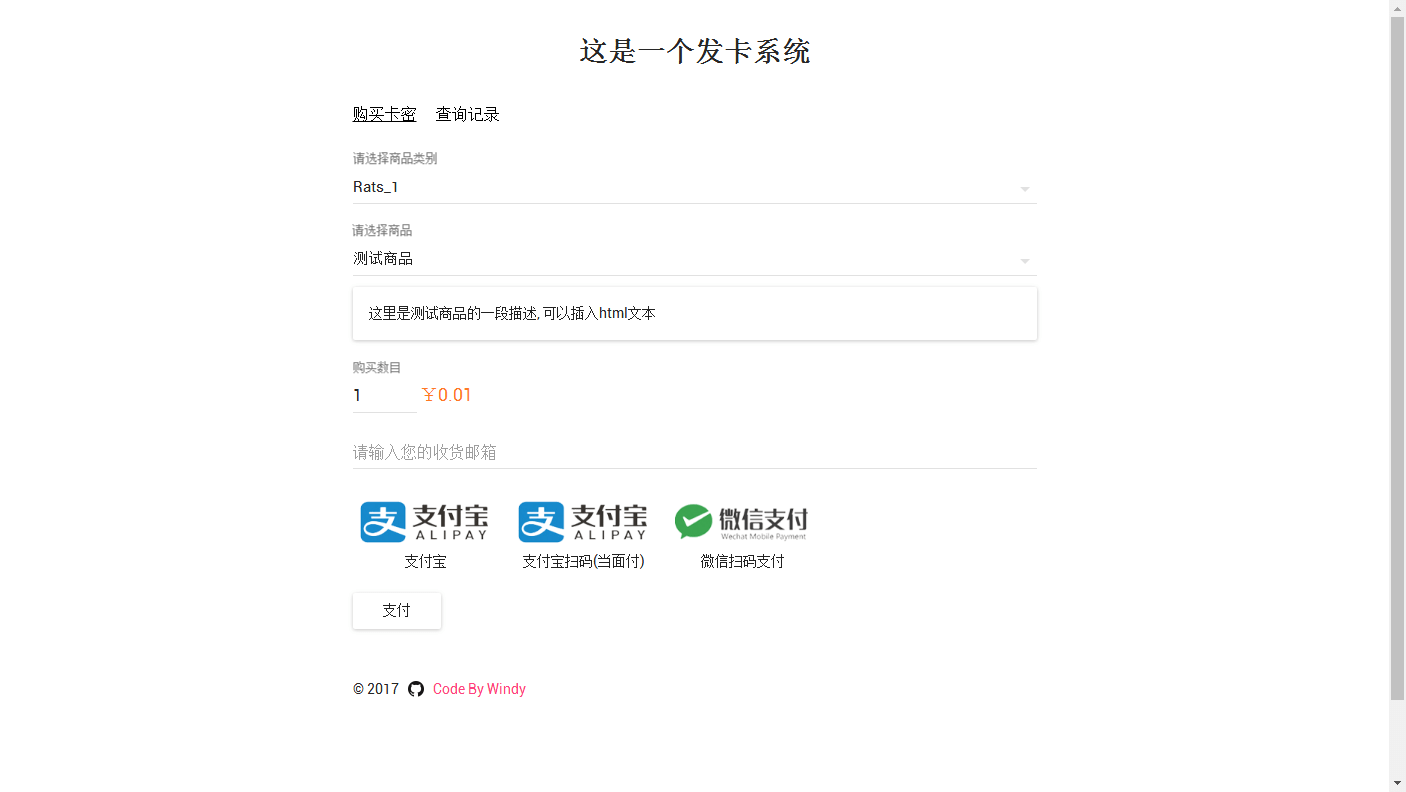Click the vertical scrollbar thumb

click(1398, 358)
